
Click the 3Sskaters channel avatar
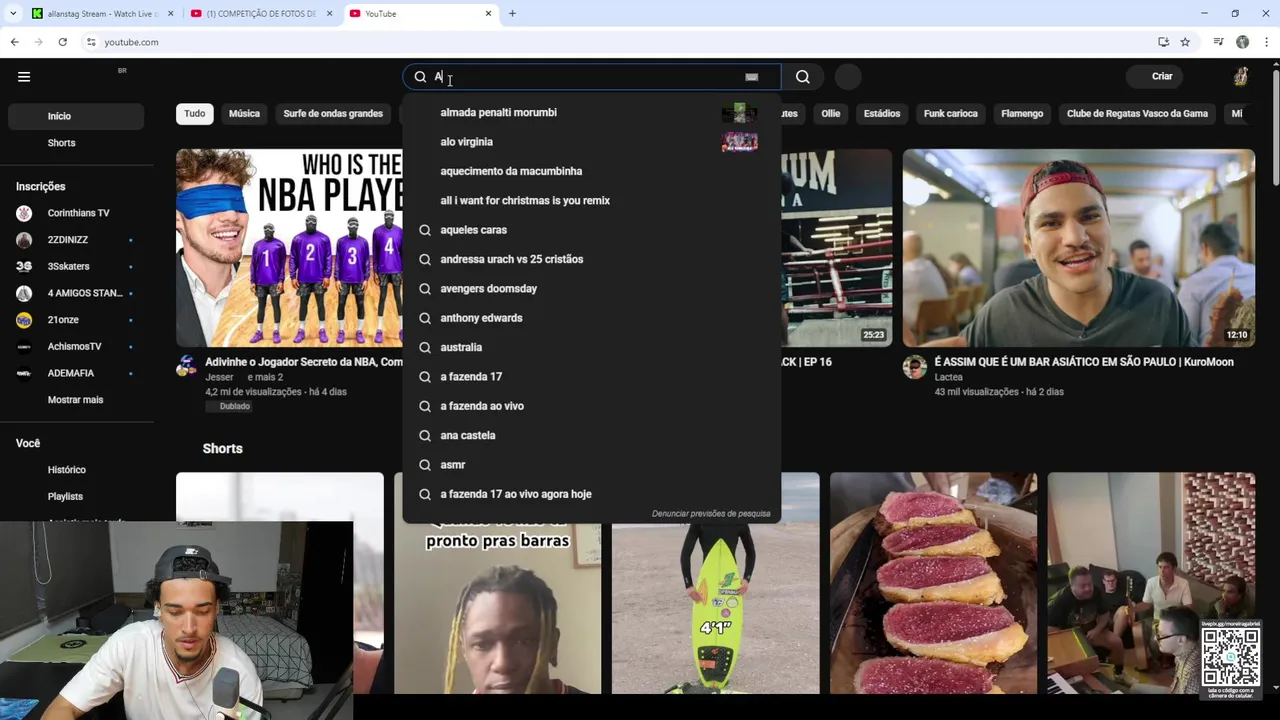24,266
